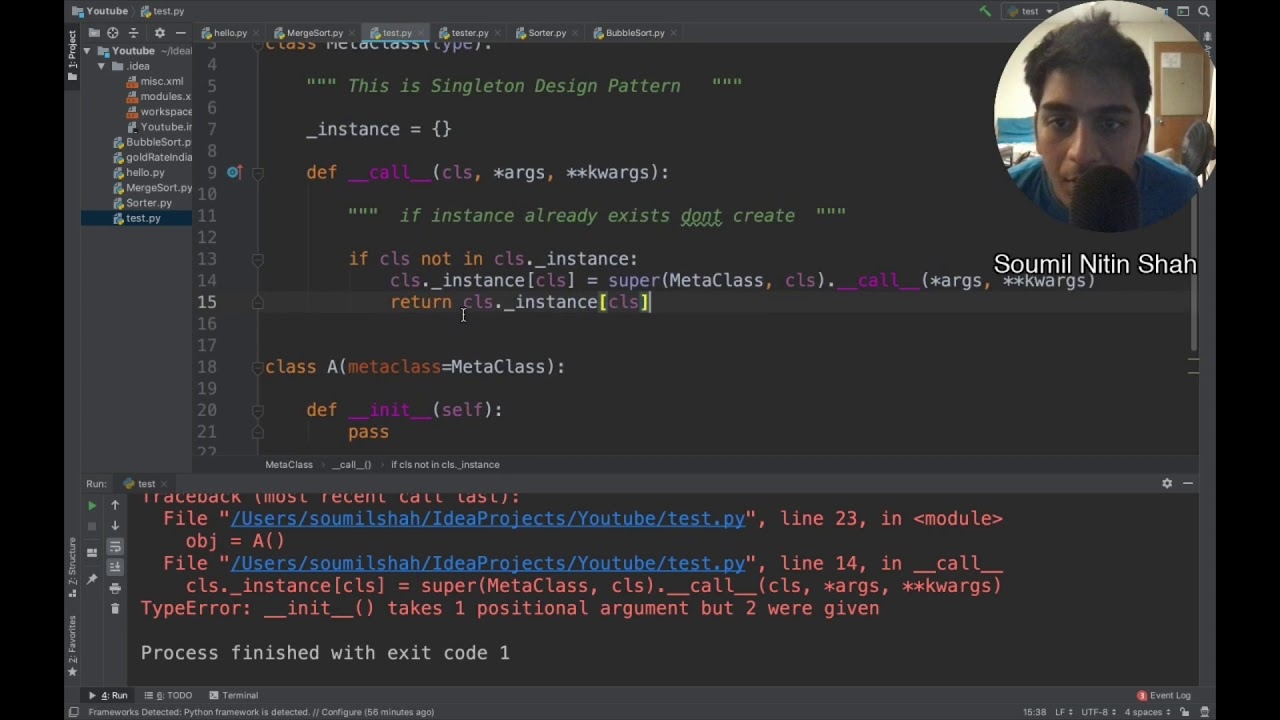This screenshot has width=1280, height=720.
Task: Open the Event Log
Action: pos(1168,695)
